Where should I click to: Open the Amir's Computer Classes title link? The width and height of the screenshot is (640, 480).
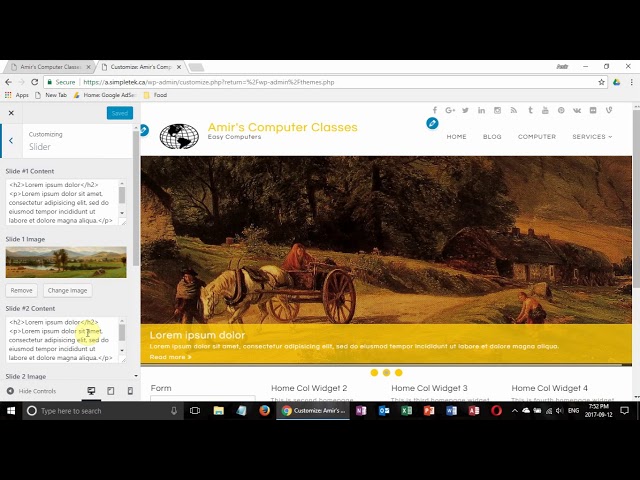click(282, 127)
